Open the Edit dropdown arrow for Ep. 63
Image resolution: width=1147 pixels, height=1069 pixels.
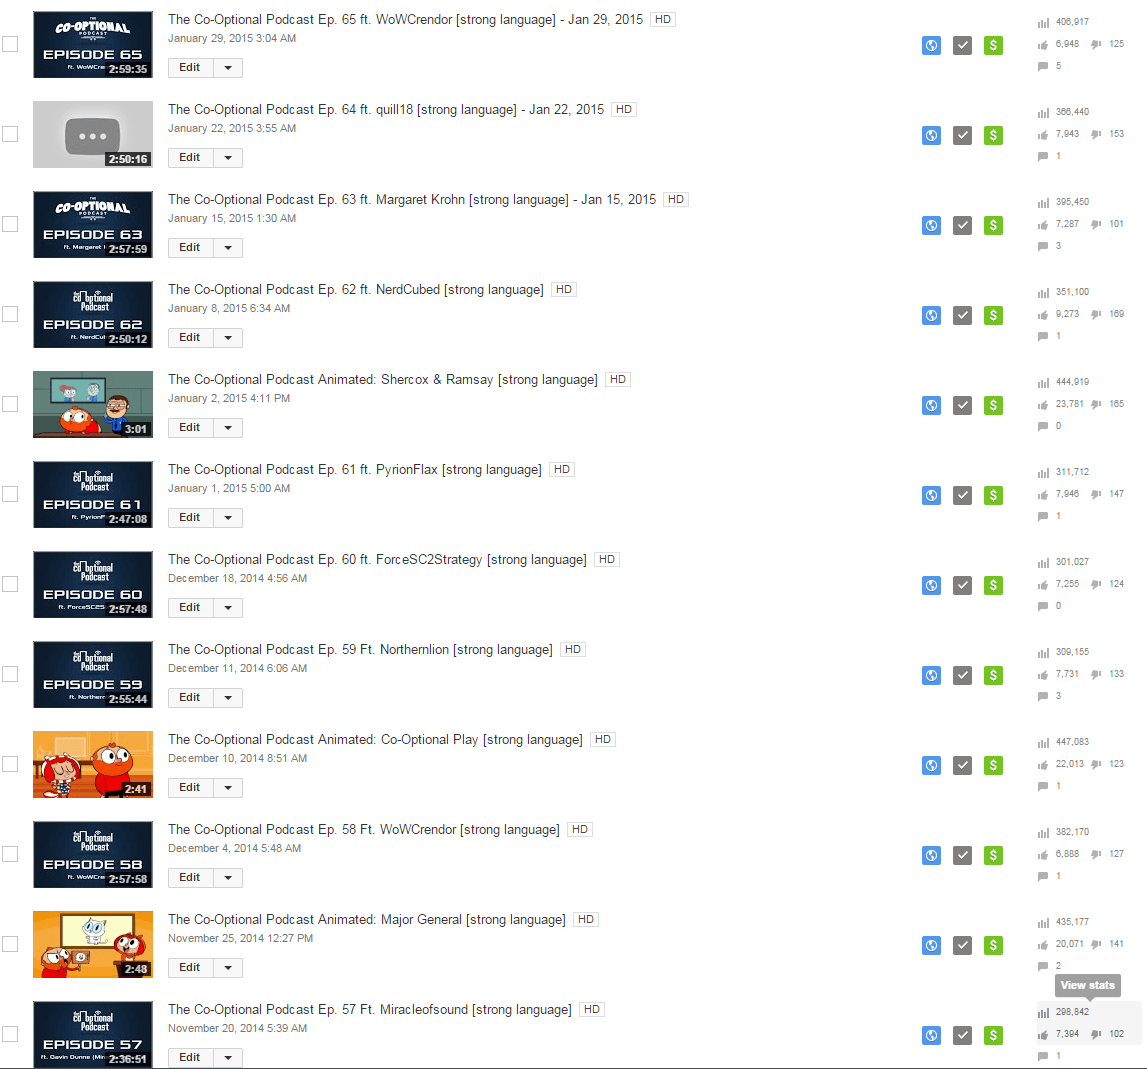[228, 248]
